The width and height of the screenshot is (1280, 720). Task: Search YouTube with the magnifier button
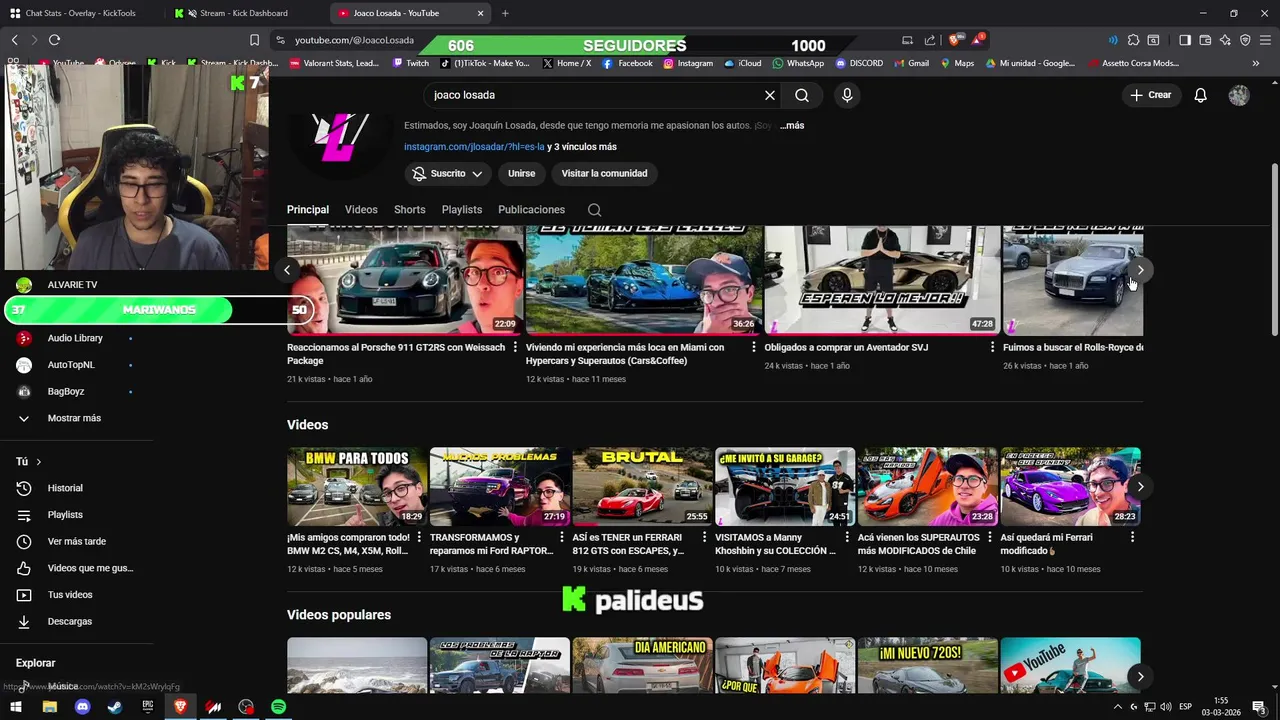(802, 95)
